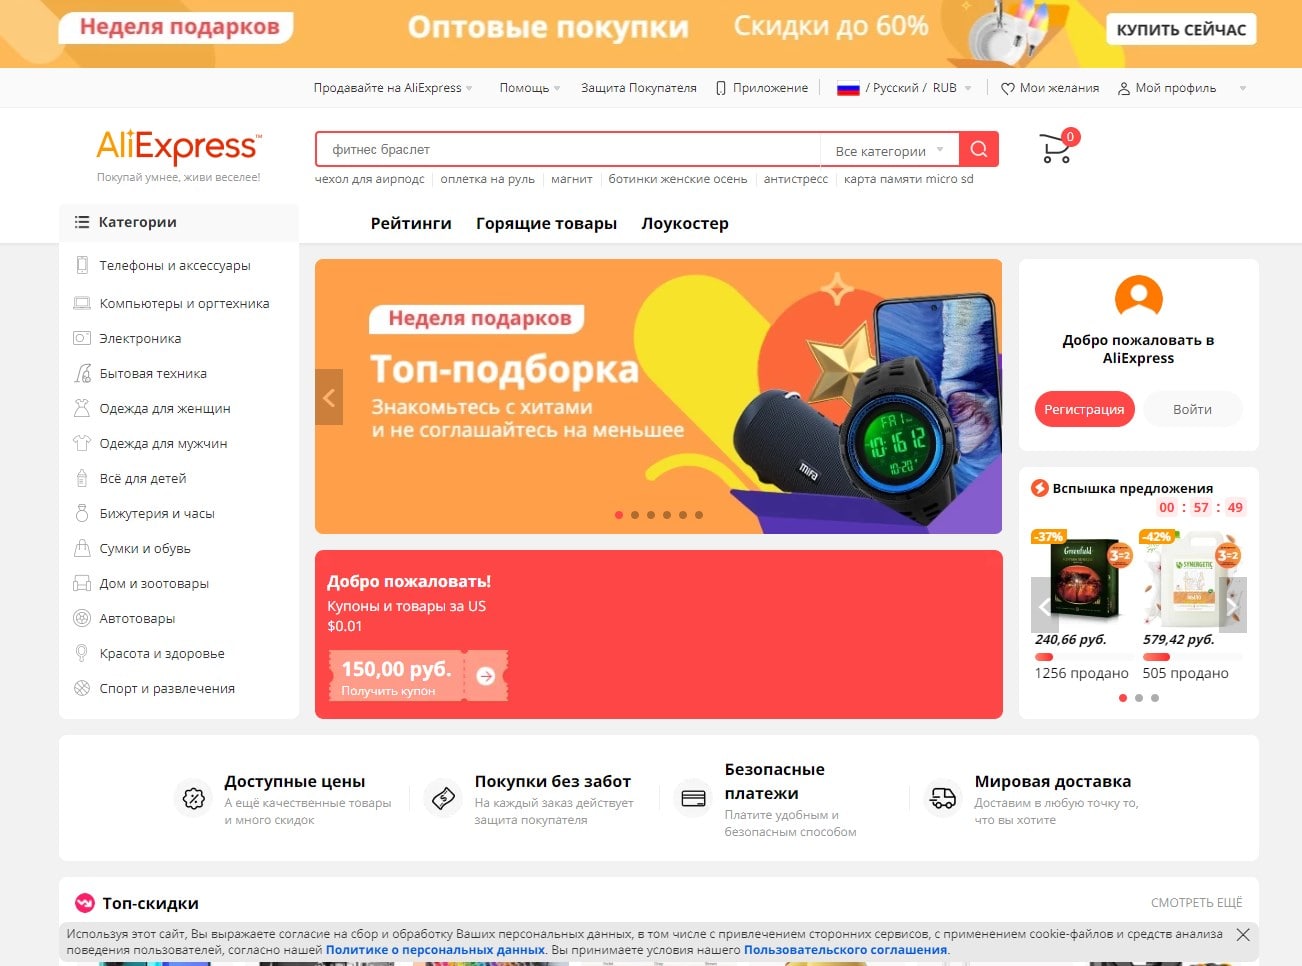Open the Горящие товары tab
This screenshot has width=1302, height=966.
547,223
